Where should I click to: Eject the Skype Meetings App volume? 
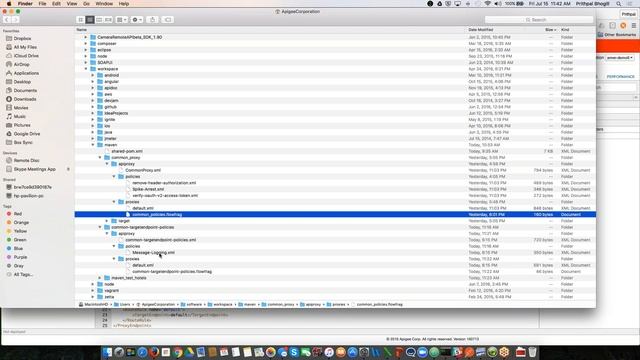pos(68,169)
